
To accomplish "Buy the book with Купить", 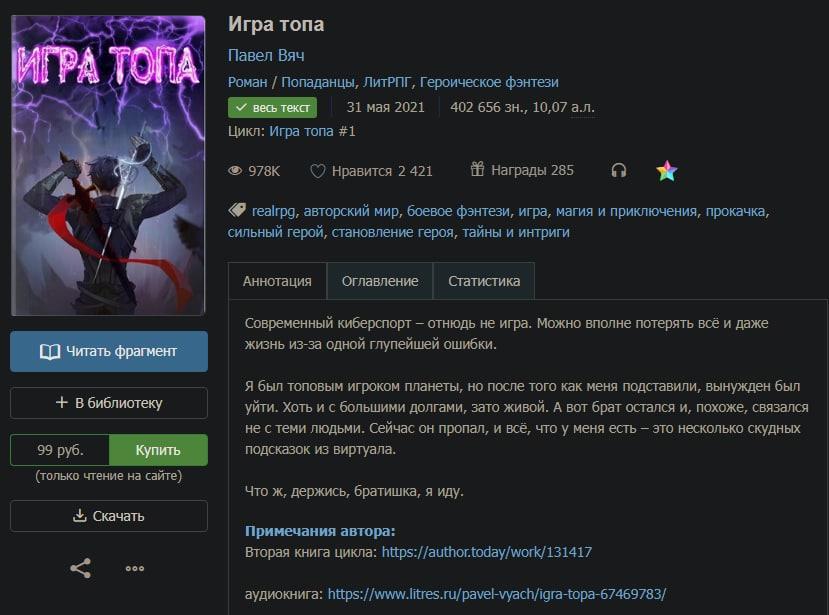I will (158, 450).
